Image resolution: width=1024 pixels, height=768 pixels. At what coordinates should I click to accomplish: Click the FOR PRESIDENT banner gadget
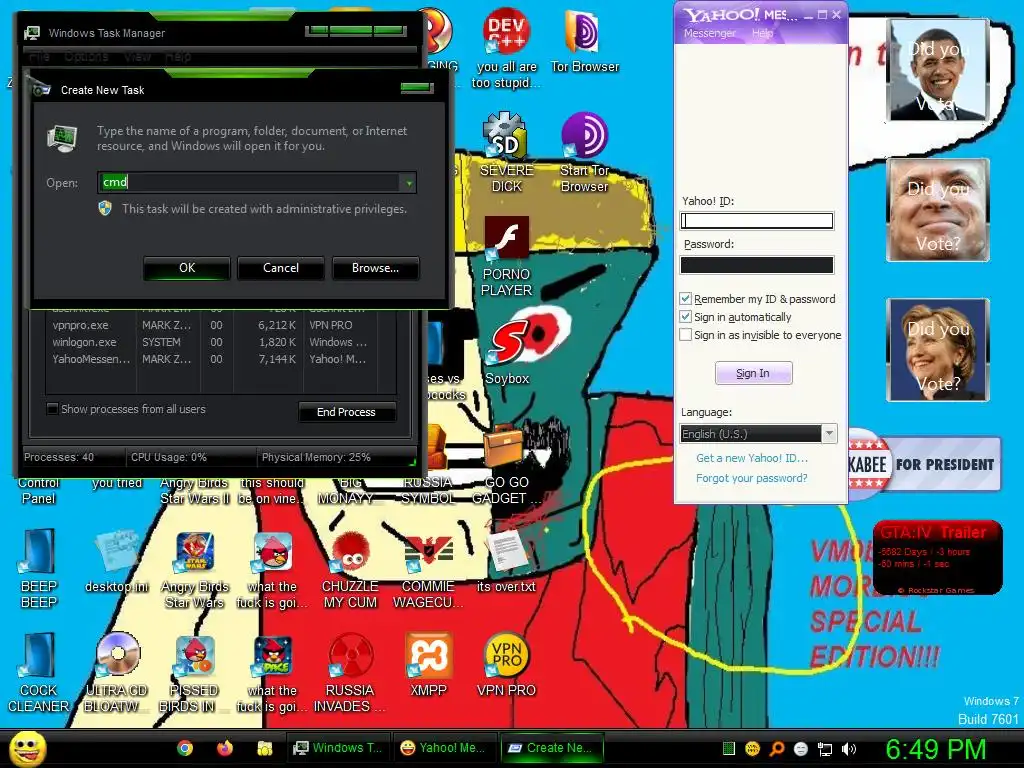point(924,464)
